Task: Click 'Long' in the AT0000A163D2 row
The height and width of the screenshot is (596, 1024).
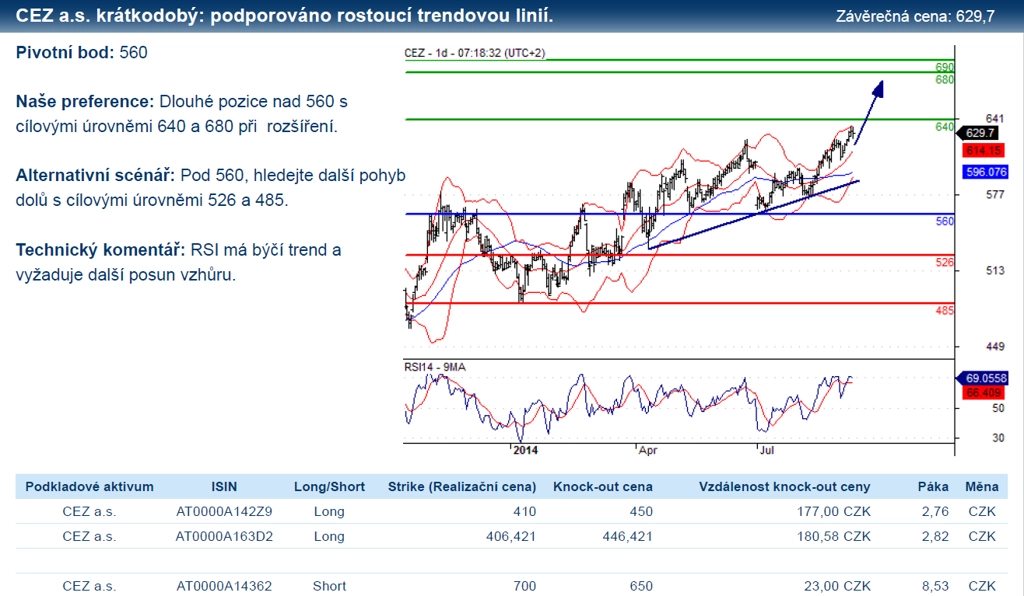Action: pos(329,537)
